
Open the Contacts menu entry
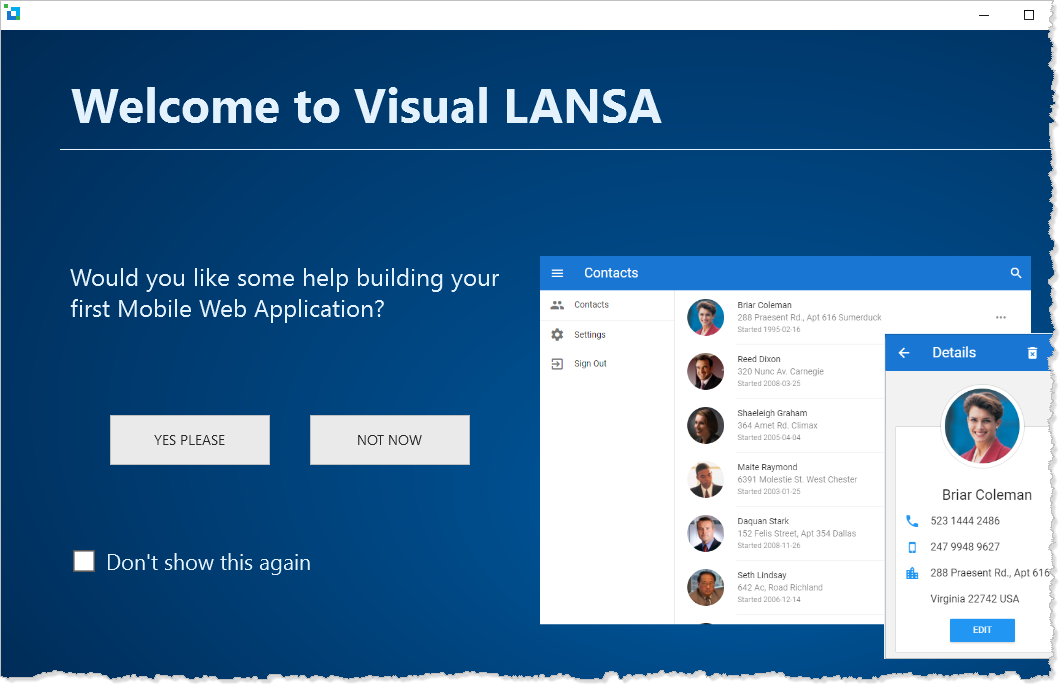pyautogui.click(x=591, y=305)
